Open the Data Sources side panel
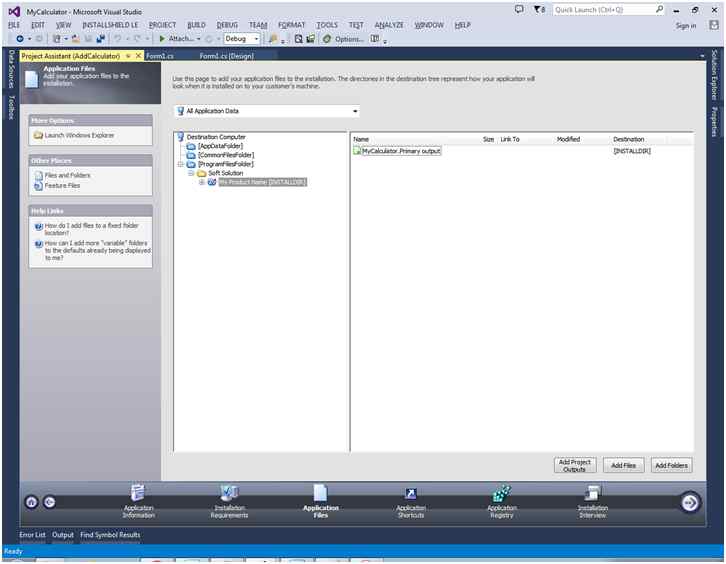Screen dimensions: 726x564 pyautogui.click(x=12, y=69)
